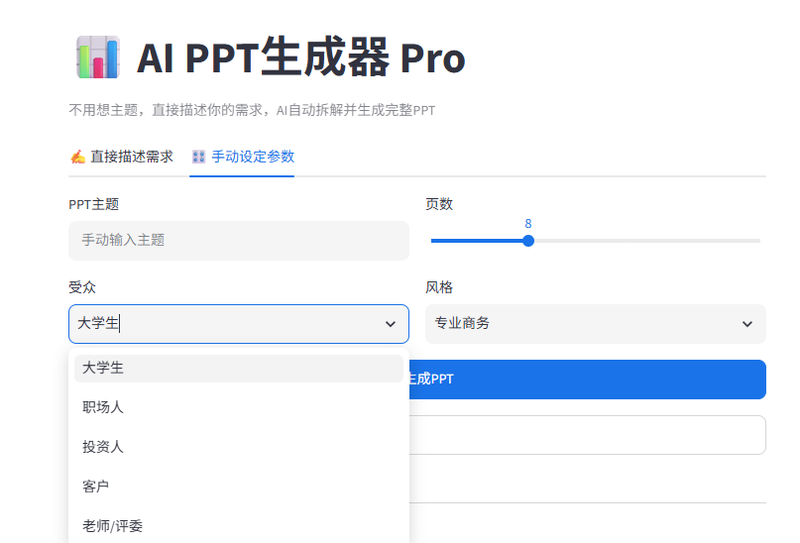Focus the PPT主题 input field
800x543 pixels.
(x=239, y=240)
